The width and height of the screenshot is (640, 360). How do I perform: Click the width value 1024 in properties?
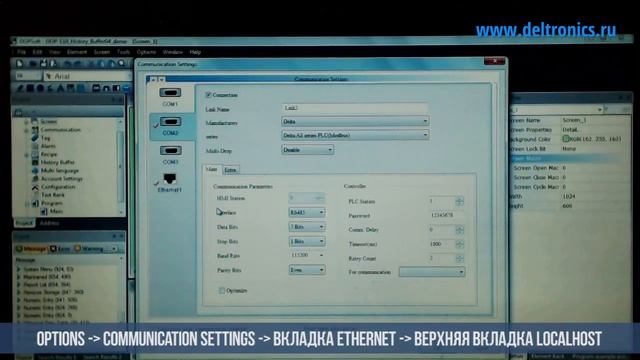pos(569,196)
